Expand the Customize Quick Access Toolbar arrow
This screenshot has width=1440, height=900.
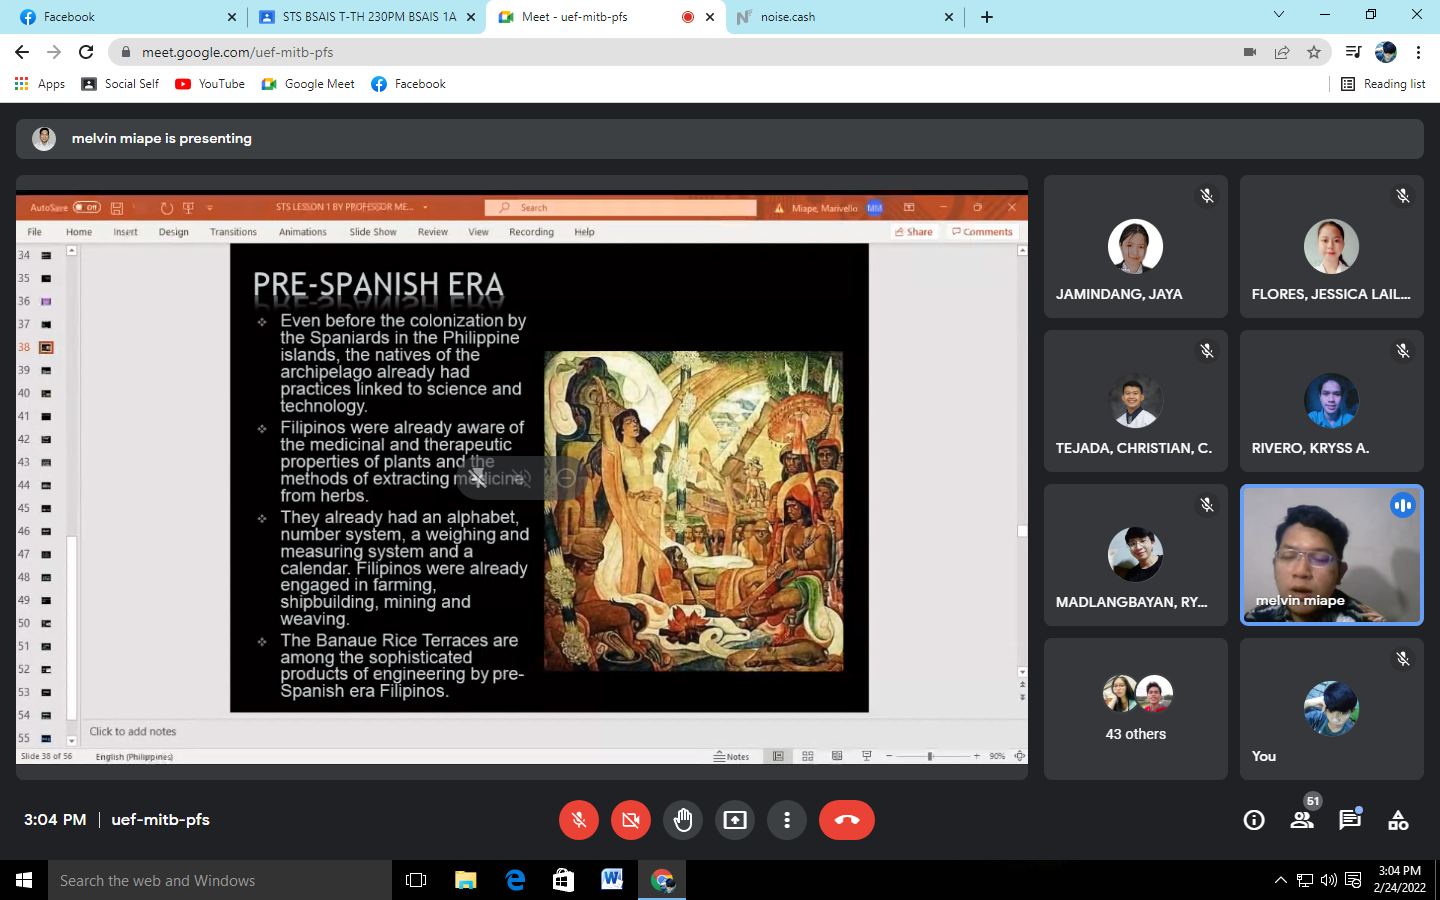(210, 208)
